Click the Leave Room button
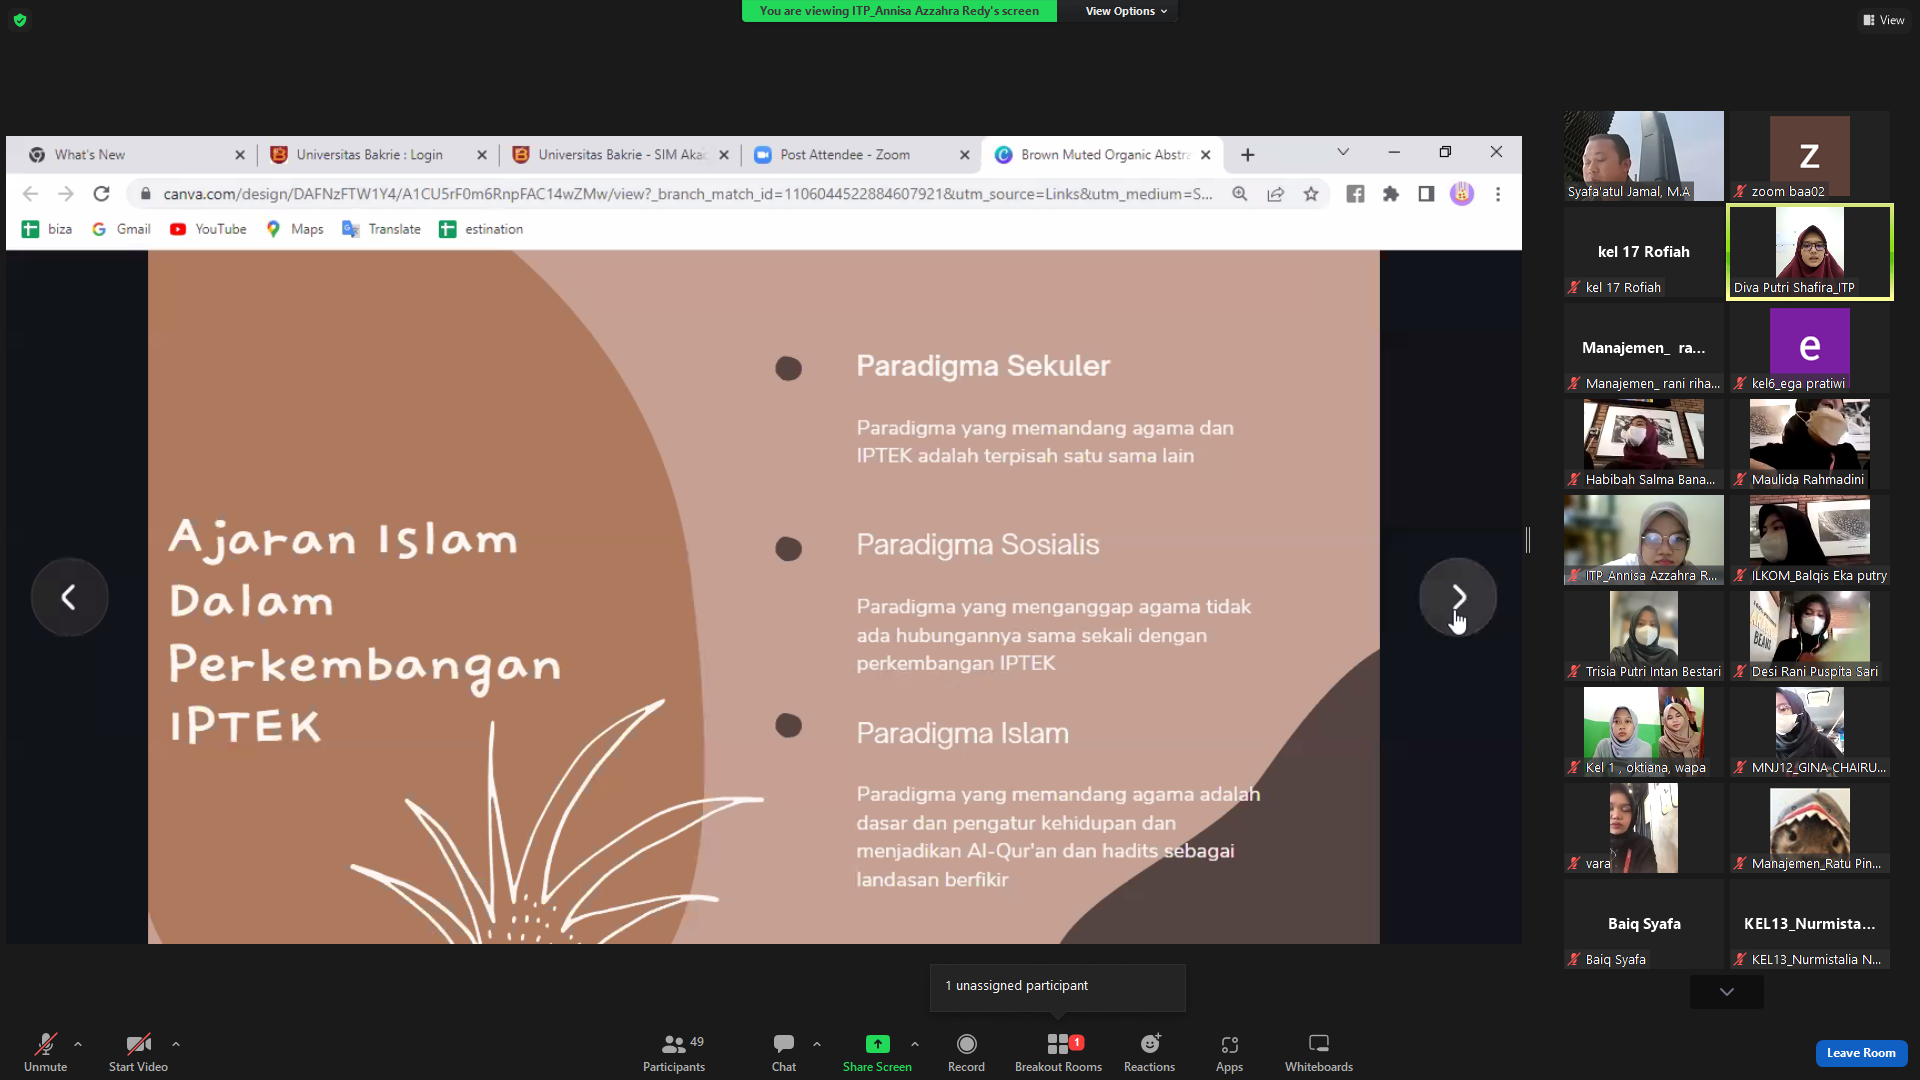The image size is (1920, 1080). click(x=1861, y=1053)
